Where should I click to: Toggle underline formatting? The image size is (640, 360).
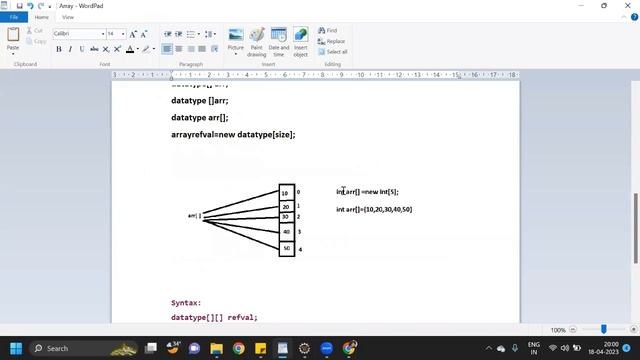click(x=82, y=49)
